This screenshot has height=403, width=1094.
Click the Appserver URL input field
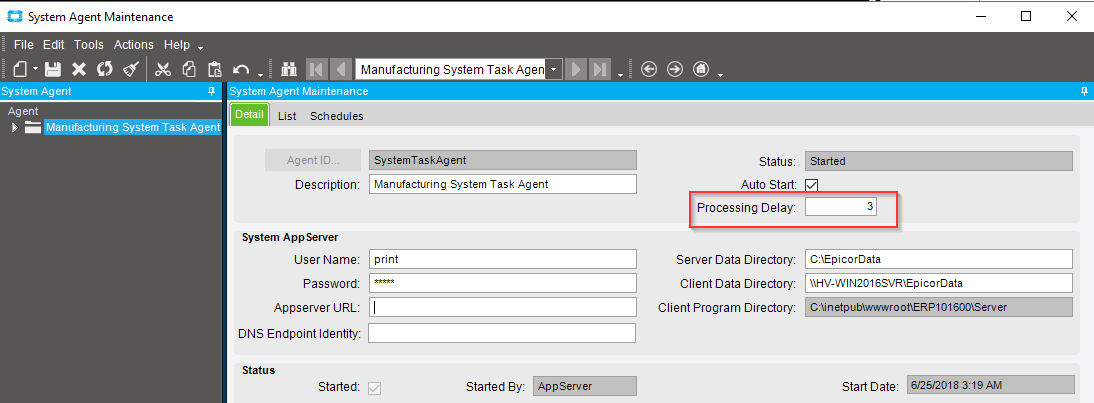(x=502, y=307)
